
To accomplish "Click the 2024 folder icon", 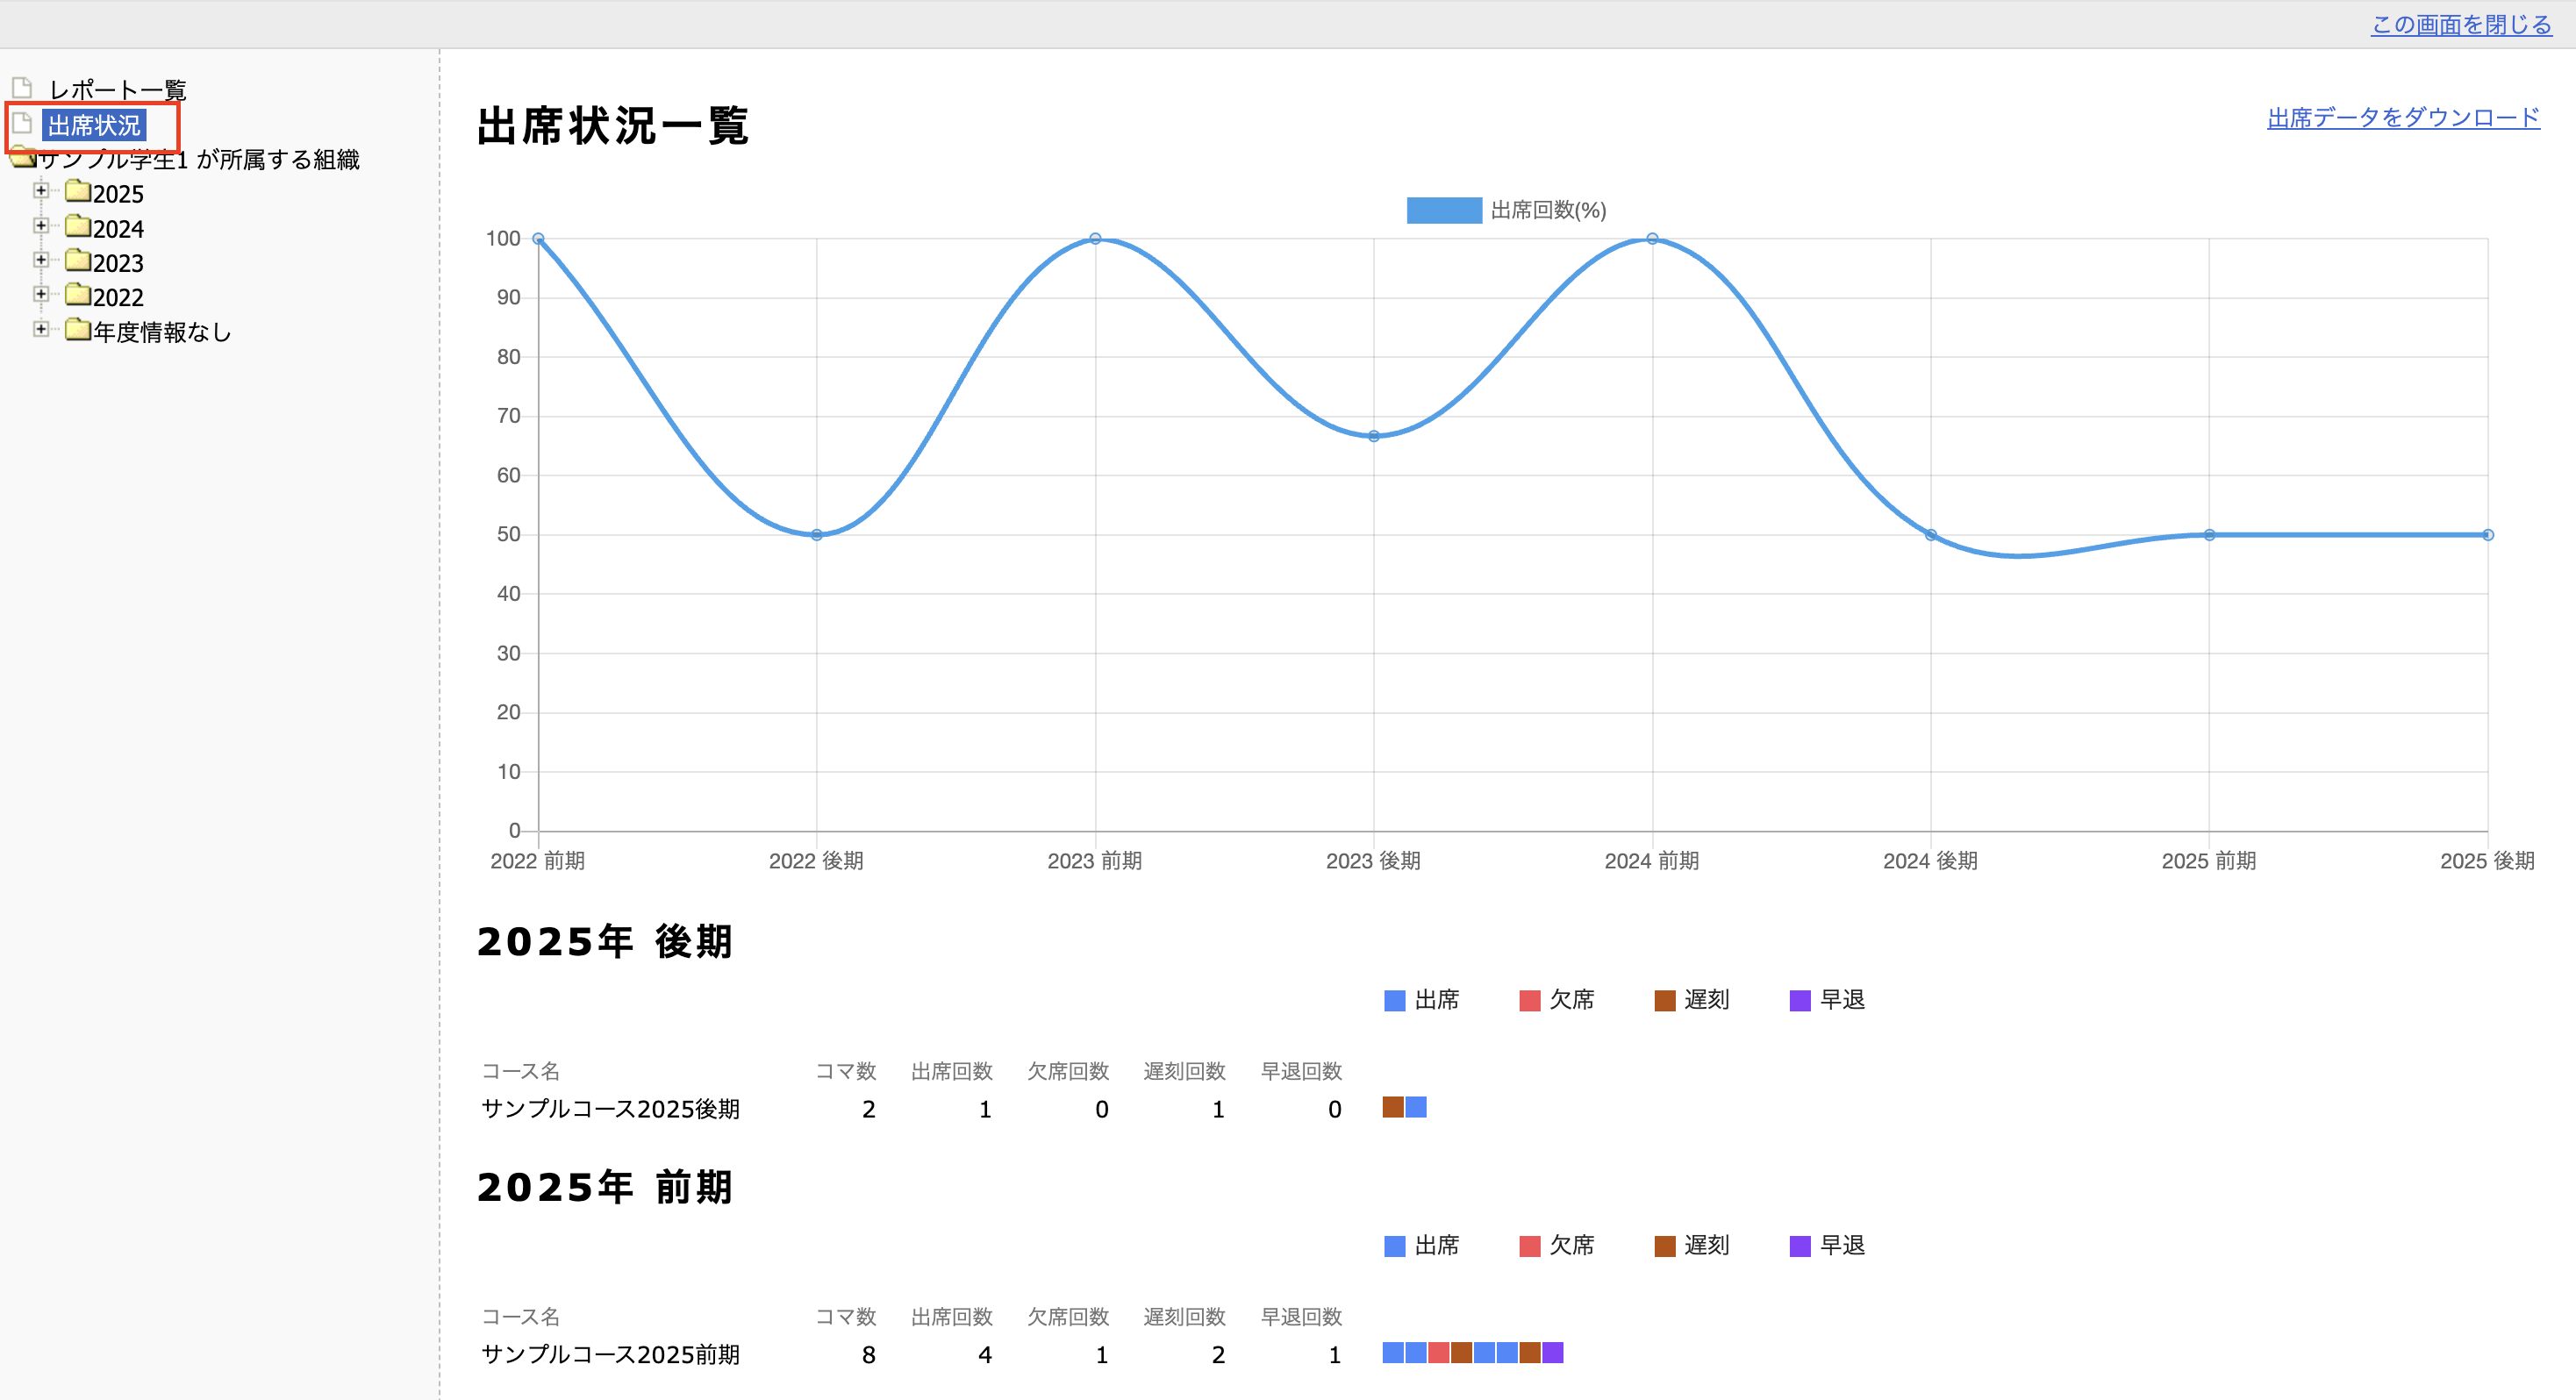I will click(x=78, y=226).
